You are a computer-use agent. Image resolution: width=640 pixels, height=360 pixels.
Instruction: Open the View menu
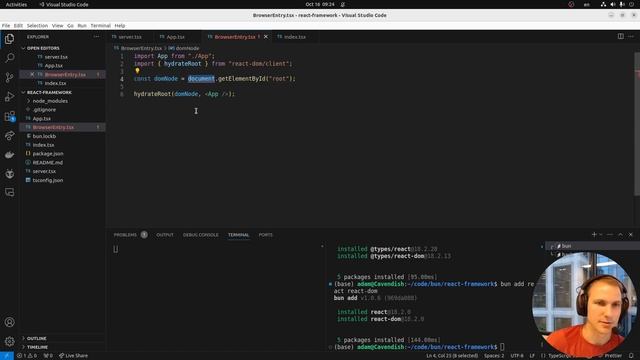58,25
